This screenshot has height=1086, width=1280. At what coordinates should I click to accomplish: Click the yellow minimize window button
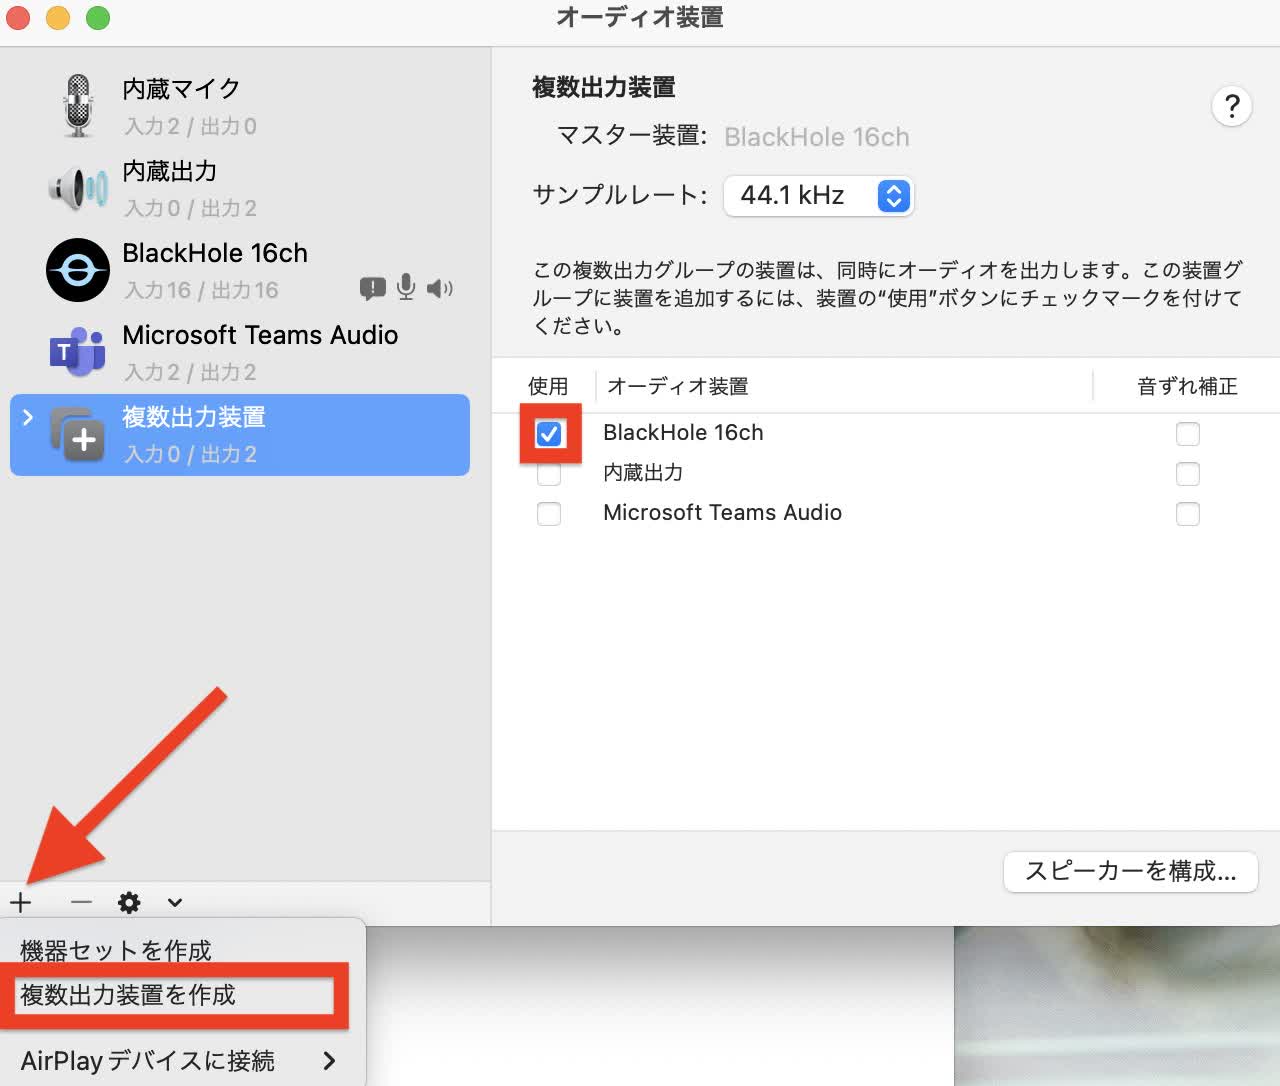(x=58, y=18)
